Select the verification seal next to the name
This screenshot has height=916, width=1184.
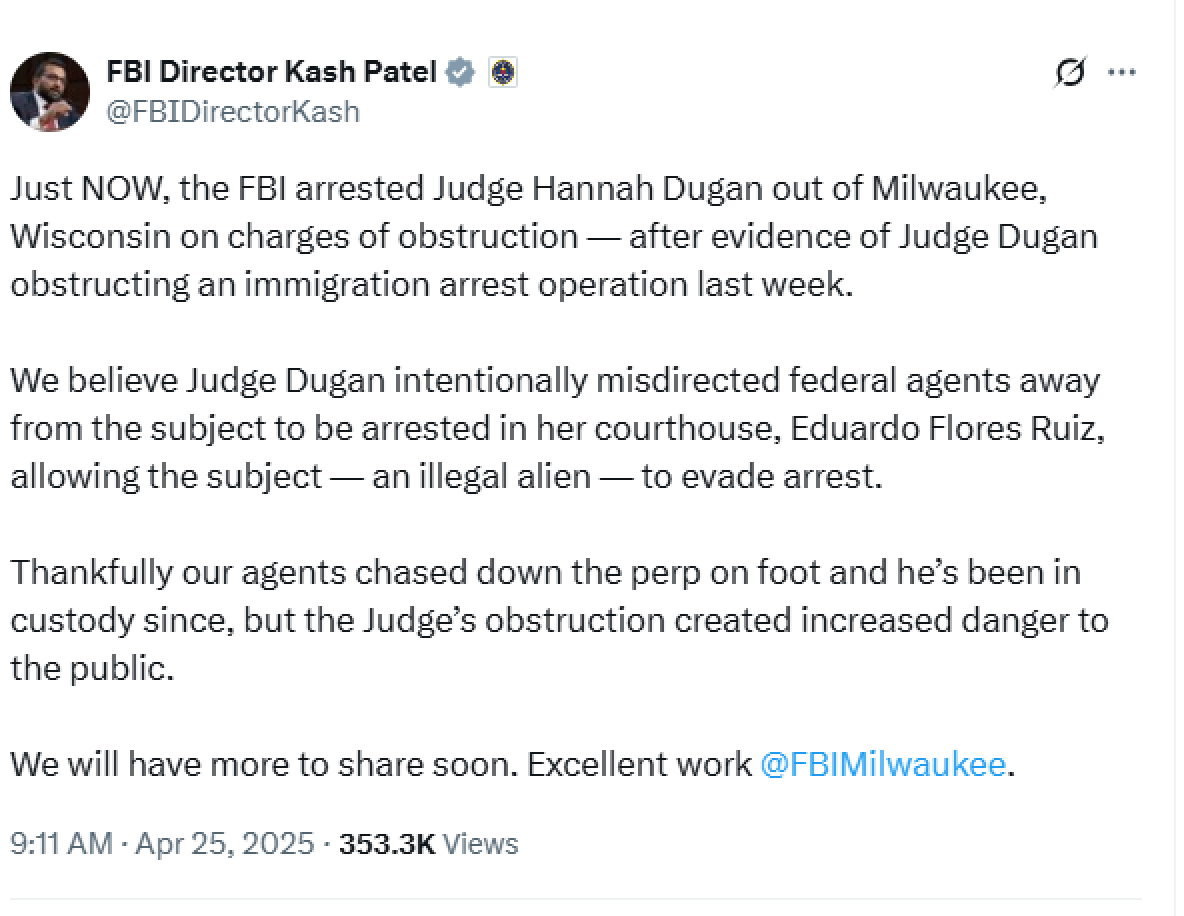click(460, 71)
